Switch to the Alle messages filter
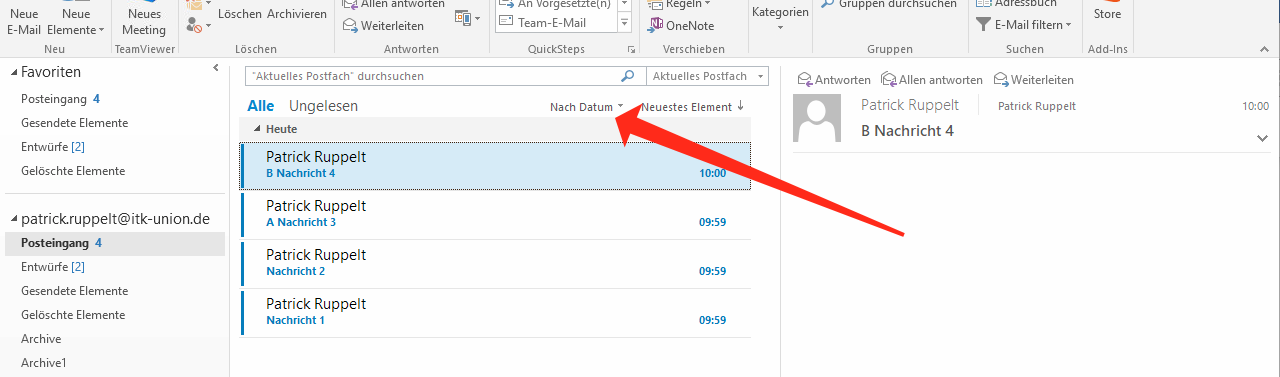1280x377 pixels. pyautogui.click(x=261, y=106)
